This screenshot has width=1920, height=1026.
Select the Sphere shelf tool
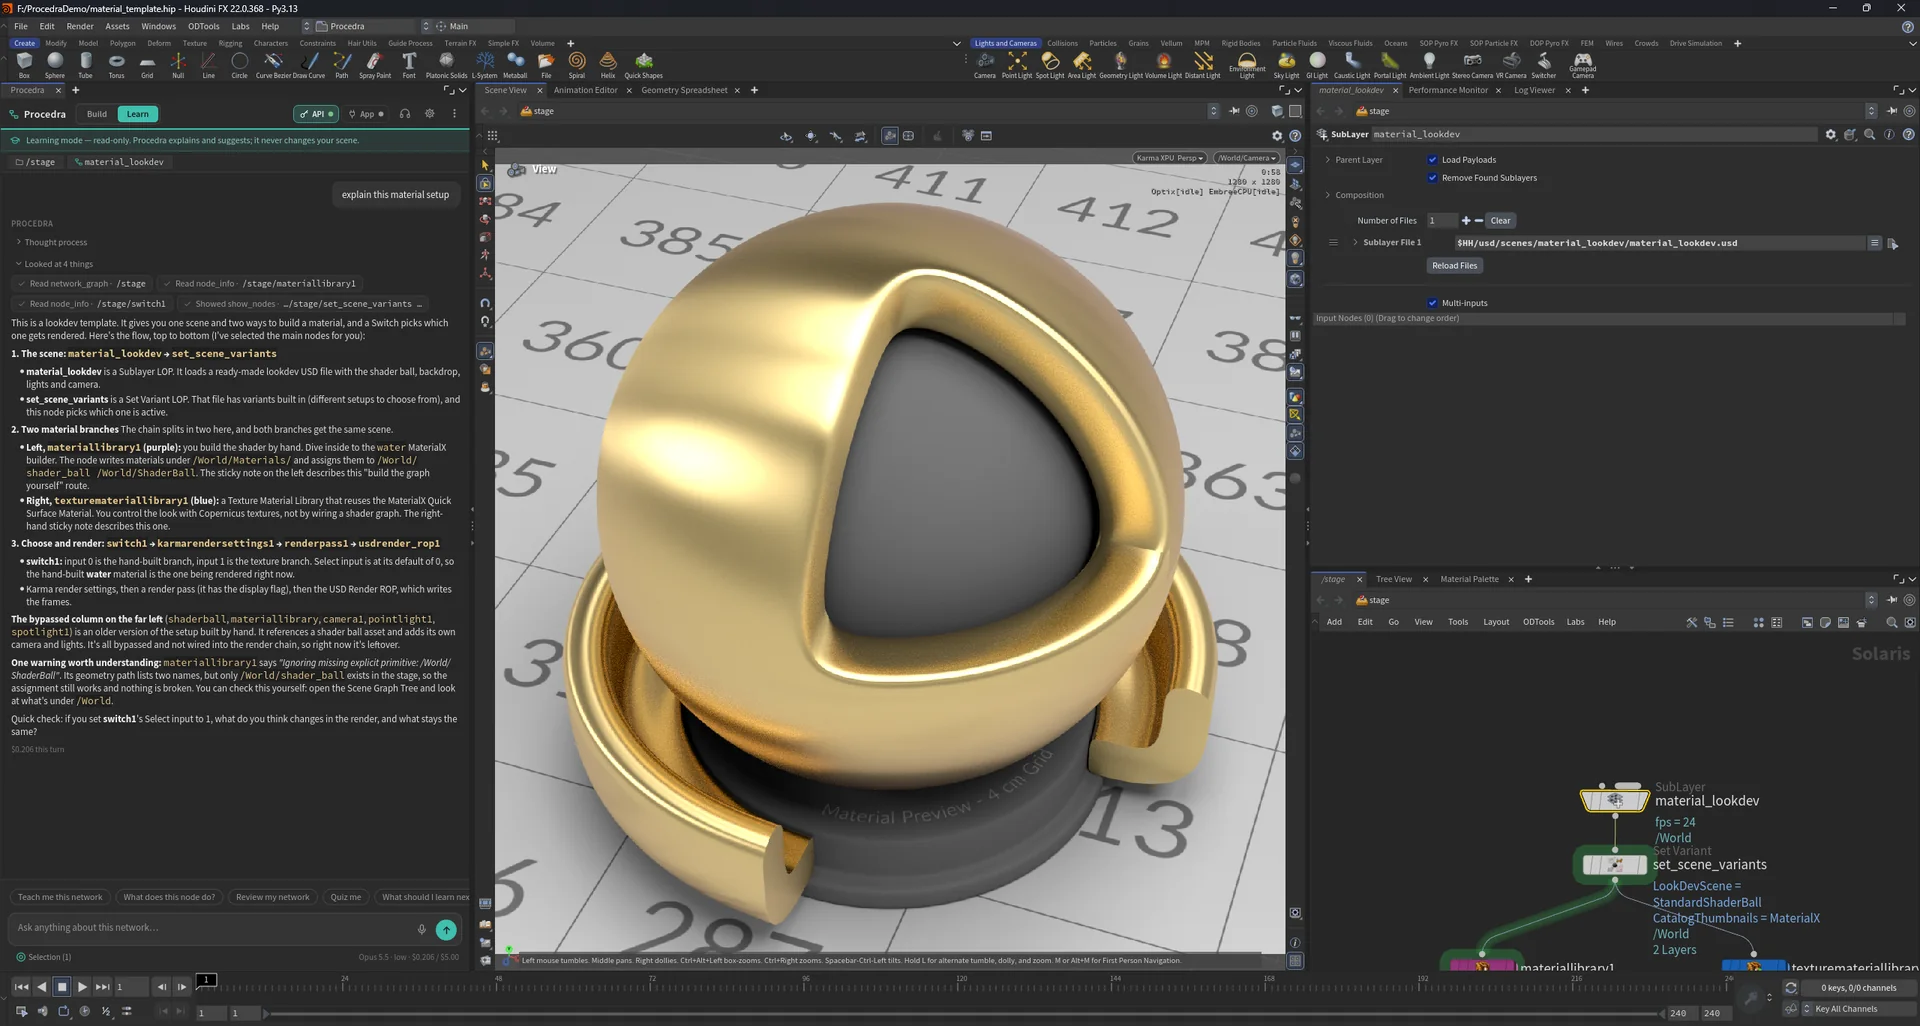(x=55, y=65)
